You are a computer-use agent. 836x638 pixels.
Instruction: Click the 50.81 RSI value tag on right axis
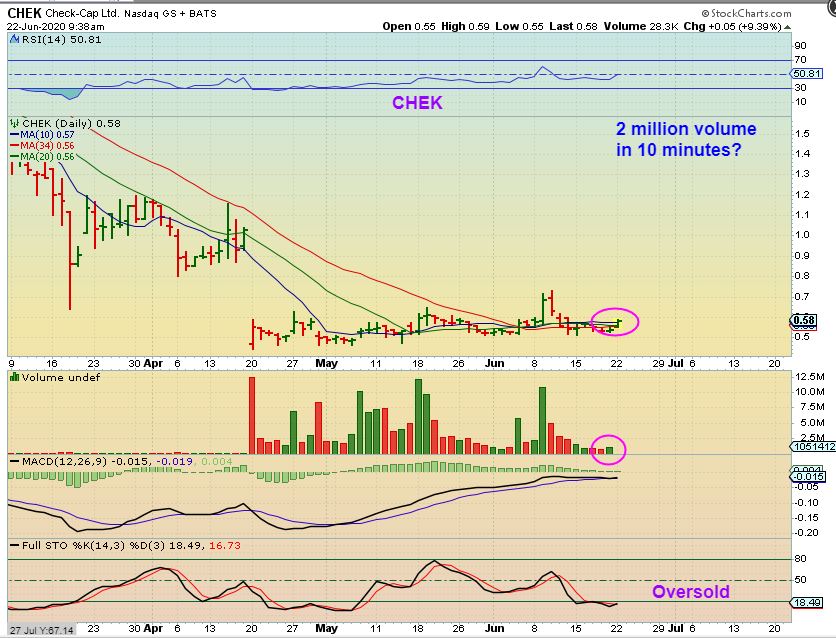click(x=807, y=74)
